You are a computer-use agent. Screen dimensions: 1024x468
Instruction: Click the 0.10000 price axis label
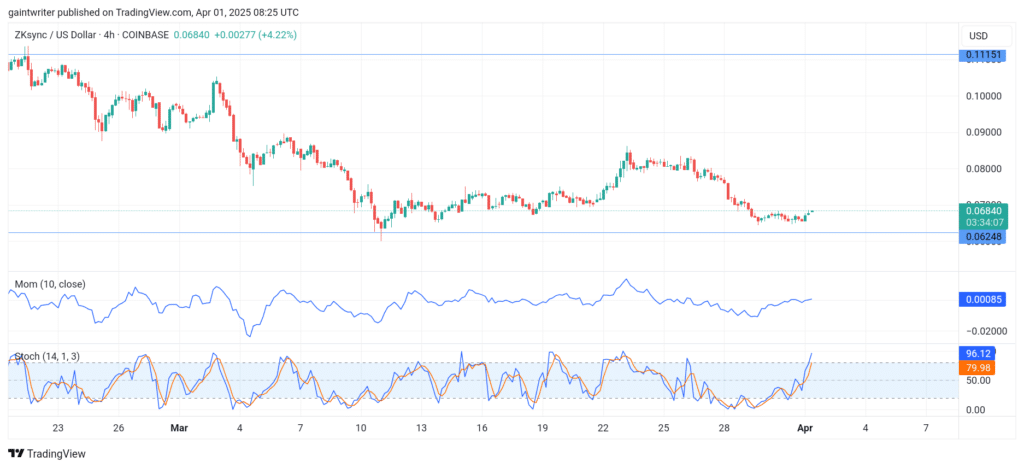point(982,95)
